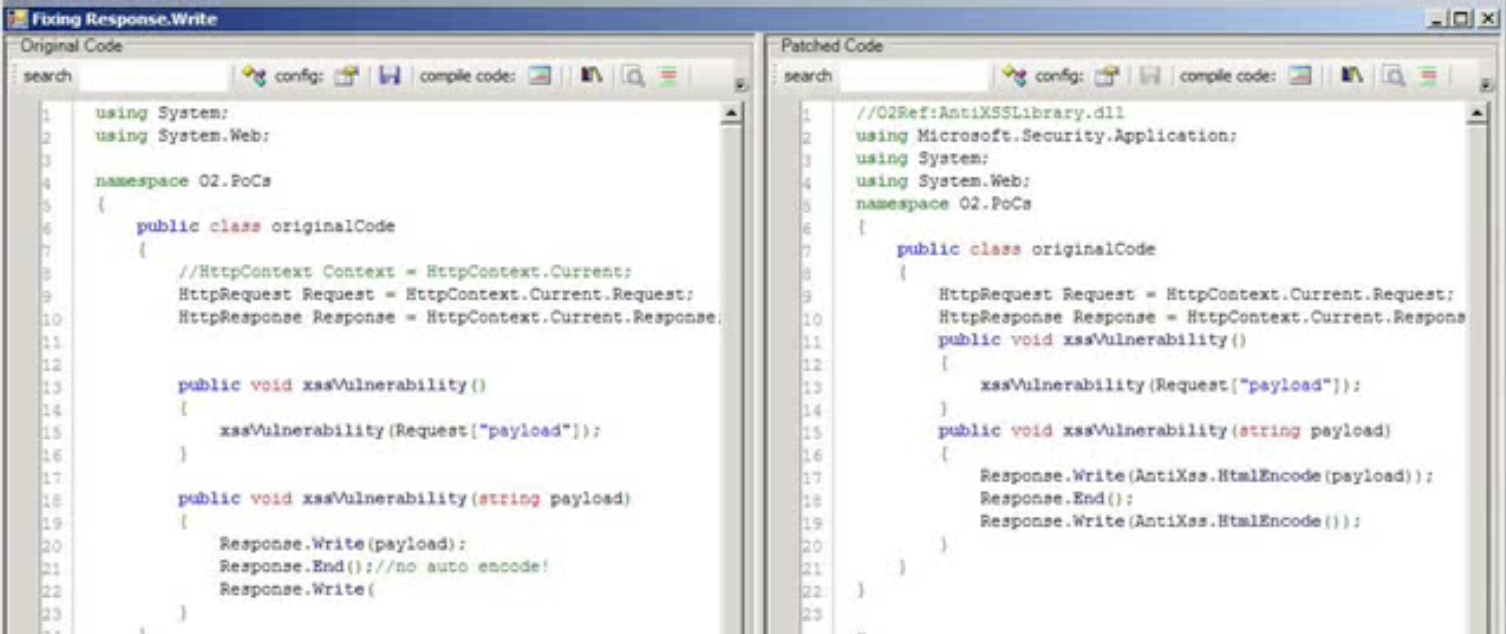This screenshot has width=1506, height=634.
Task: Click the colored lines icon in Original Code toolbar
Action: 668,76
